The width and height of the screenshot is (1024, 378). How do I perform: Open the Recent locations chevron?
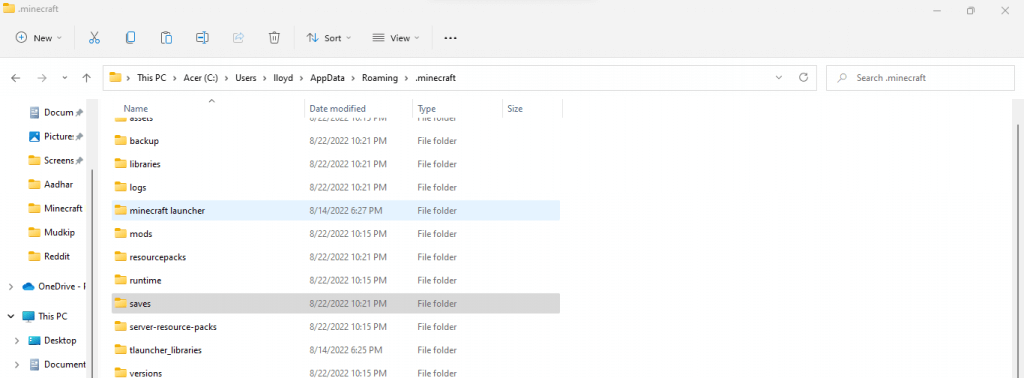65,78
